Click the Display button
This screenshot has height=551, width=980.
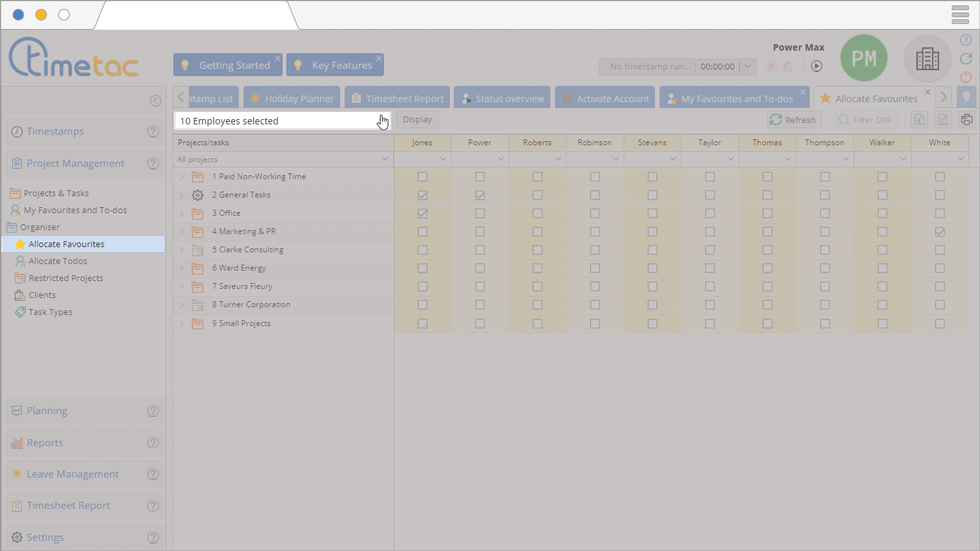pyautogui.click(x=417, y=120)
